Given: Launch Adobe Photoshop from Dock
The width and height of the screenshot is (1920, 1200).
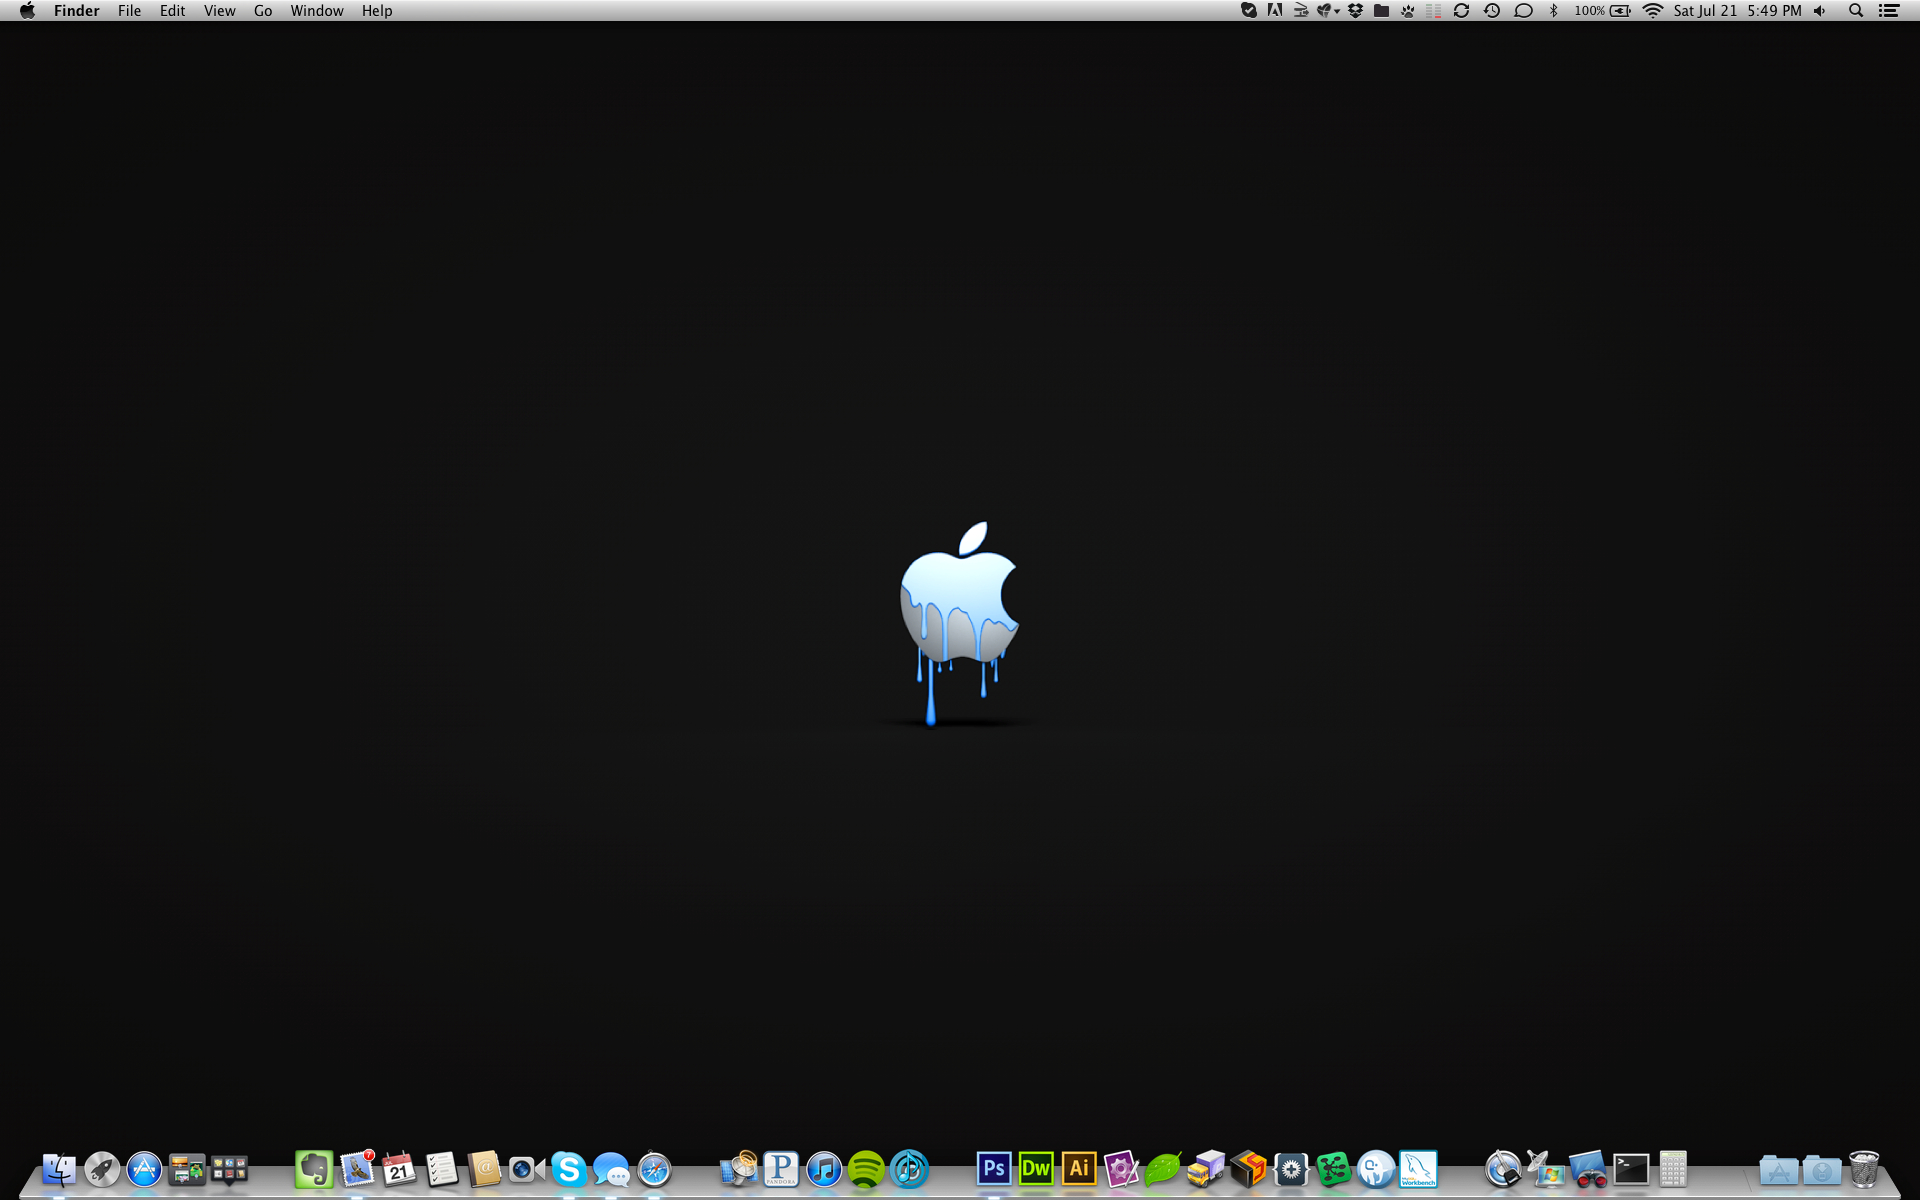Looking at the screenshot, I should click(x=994, y=1168).
